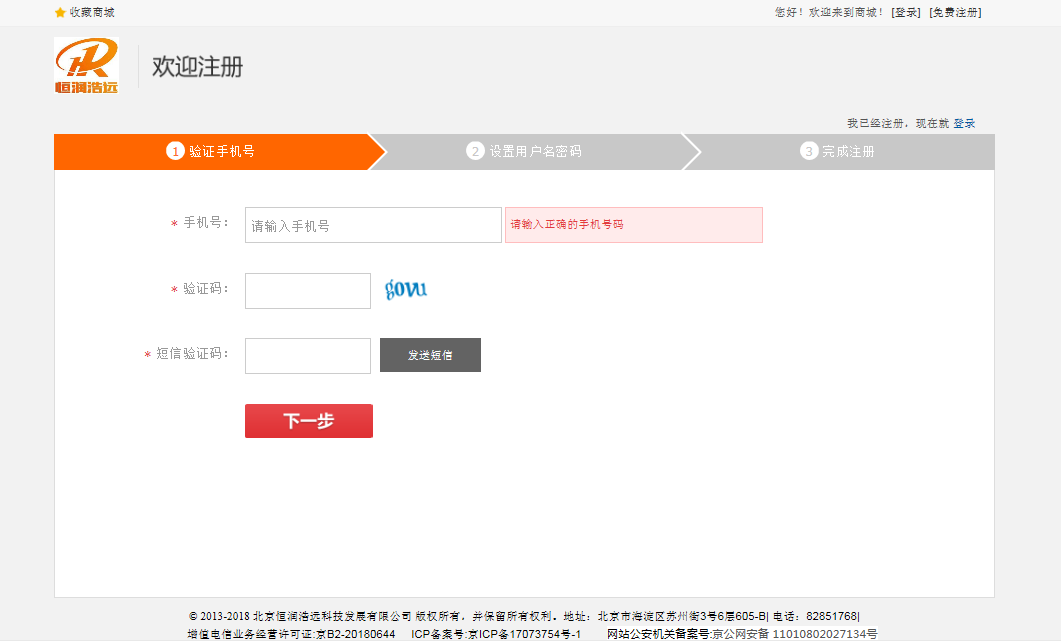
Task: Refresh the captcha image
Action: pyautogui.click(x=406, y=290)
